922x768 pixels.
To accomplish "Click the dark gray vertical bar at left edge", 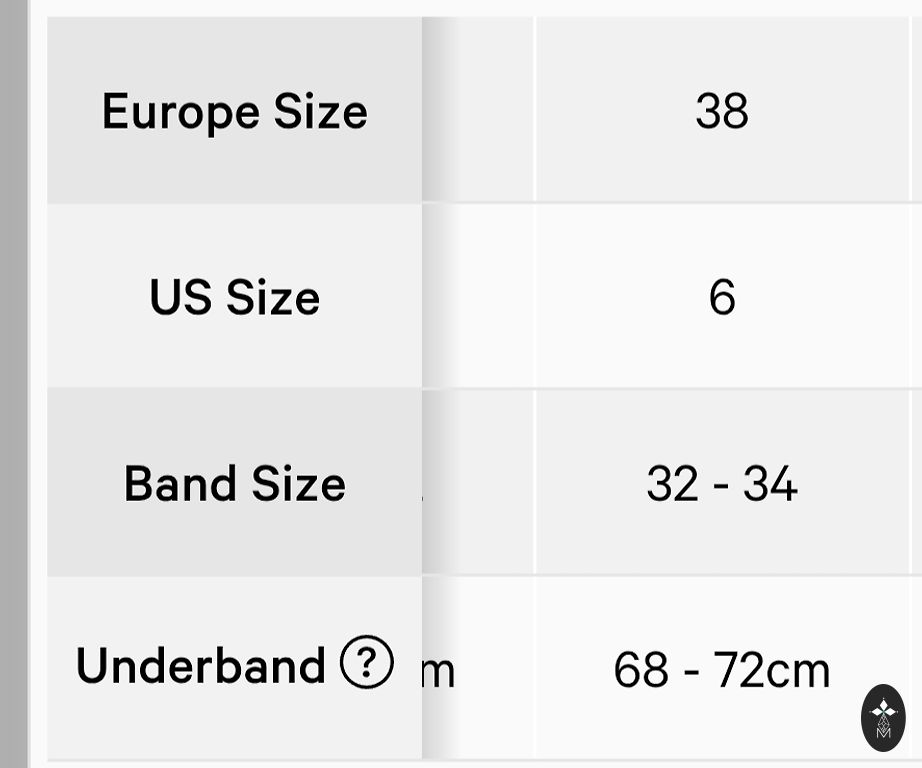I will 13,384.
